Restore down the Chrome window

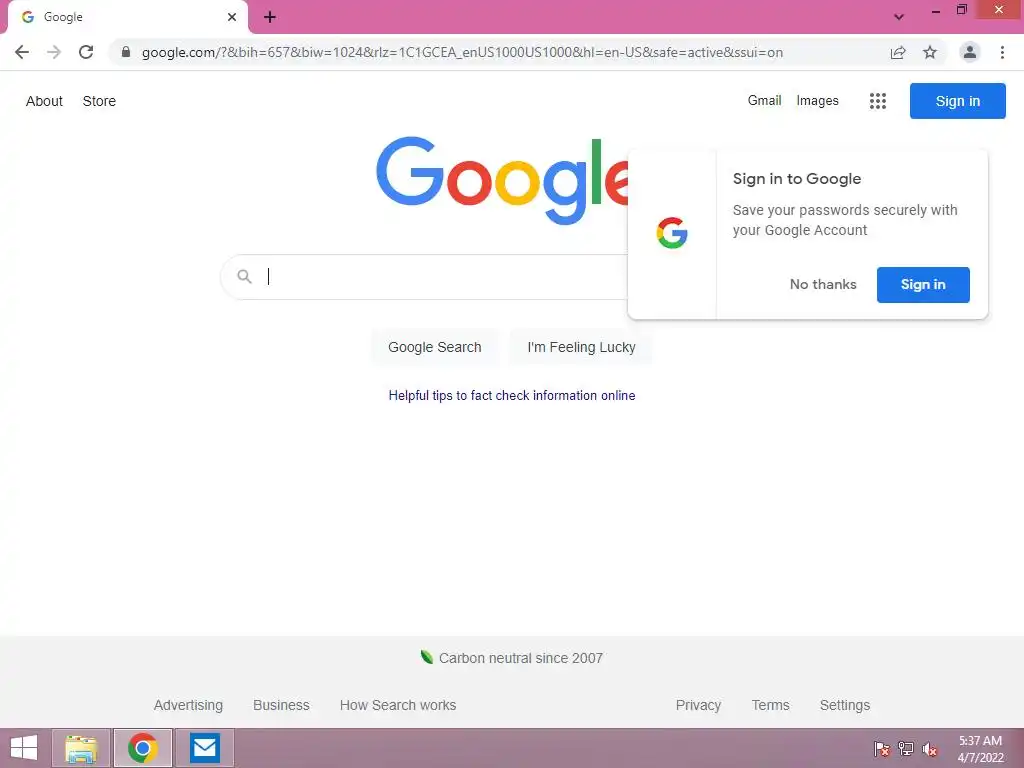pos(961,10)
